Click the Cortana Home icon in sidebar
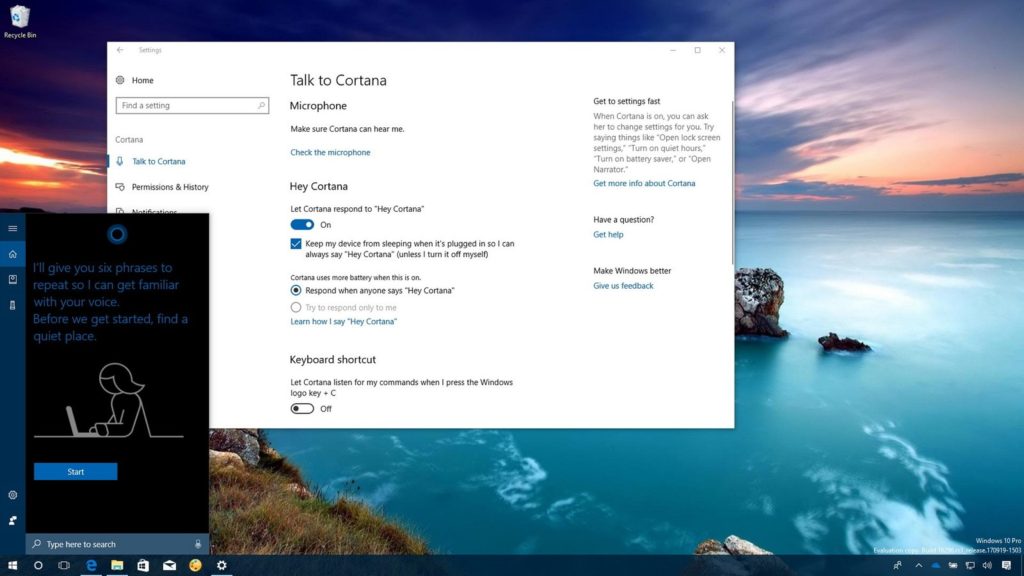Viewport: 1024px width, 576px height. (x=12, y=254)
